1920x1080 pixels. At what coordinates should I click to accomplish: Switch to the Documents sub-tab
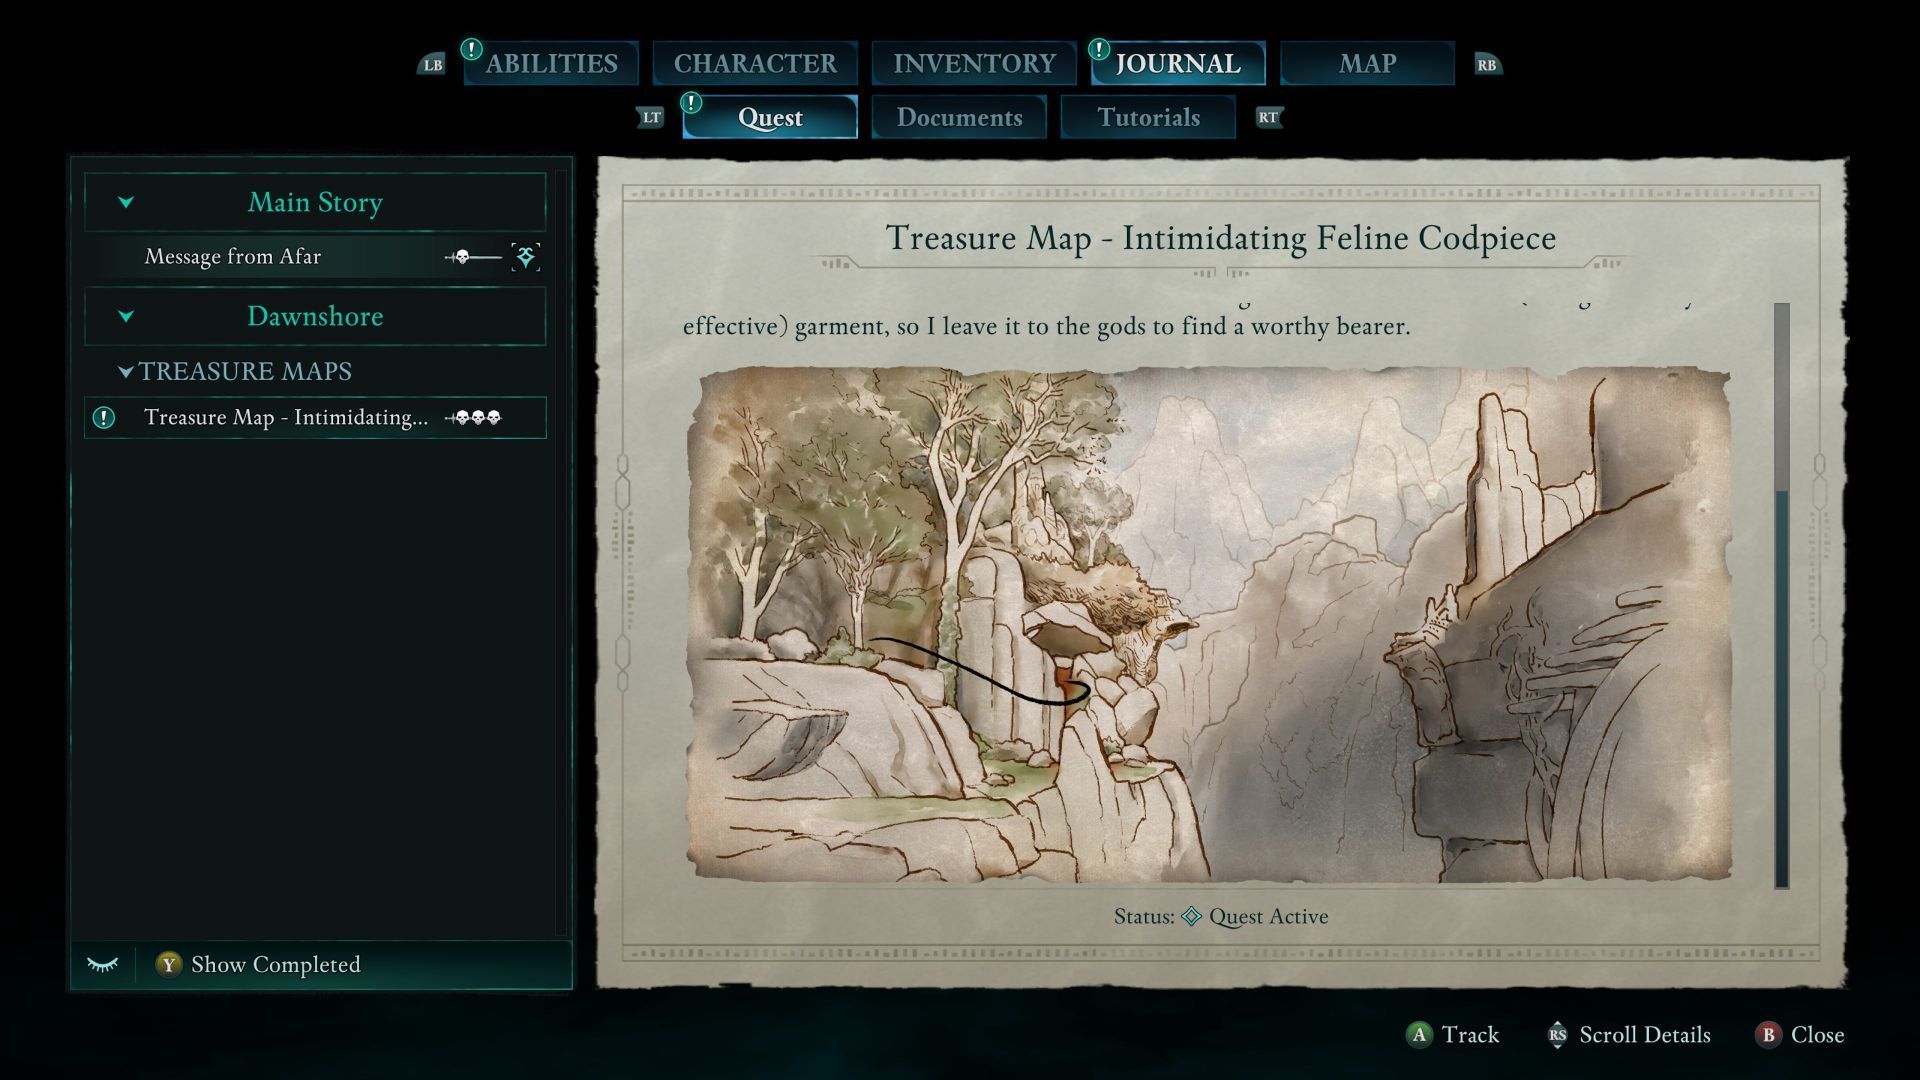[x=959, y=118]
